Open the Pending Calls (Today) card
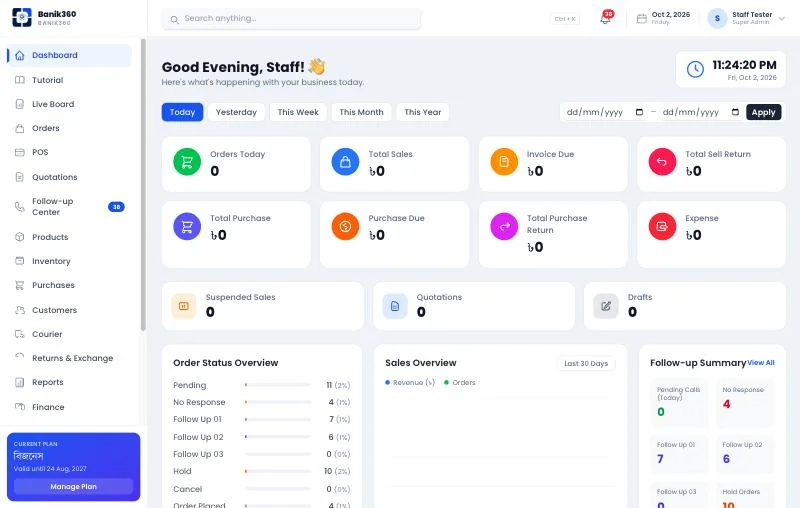The image size is (800, 508). pos(679,403)
